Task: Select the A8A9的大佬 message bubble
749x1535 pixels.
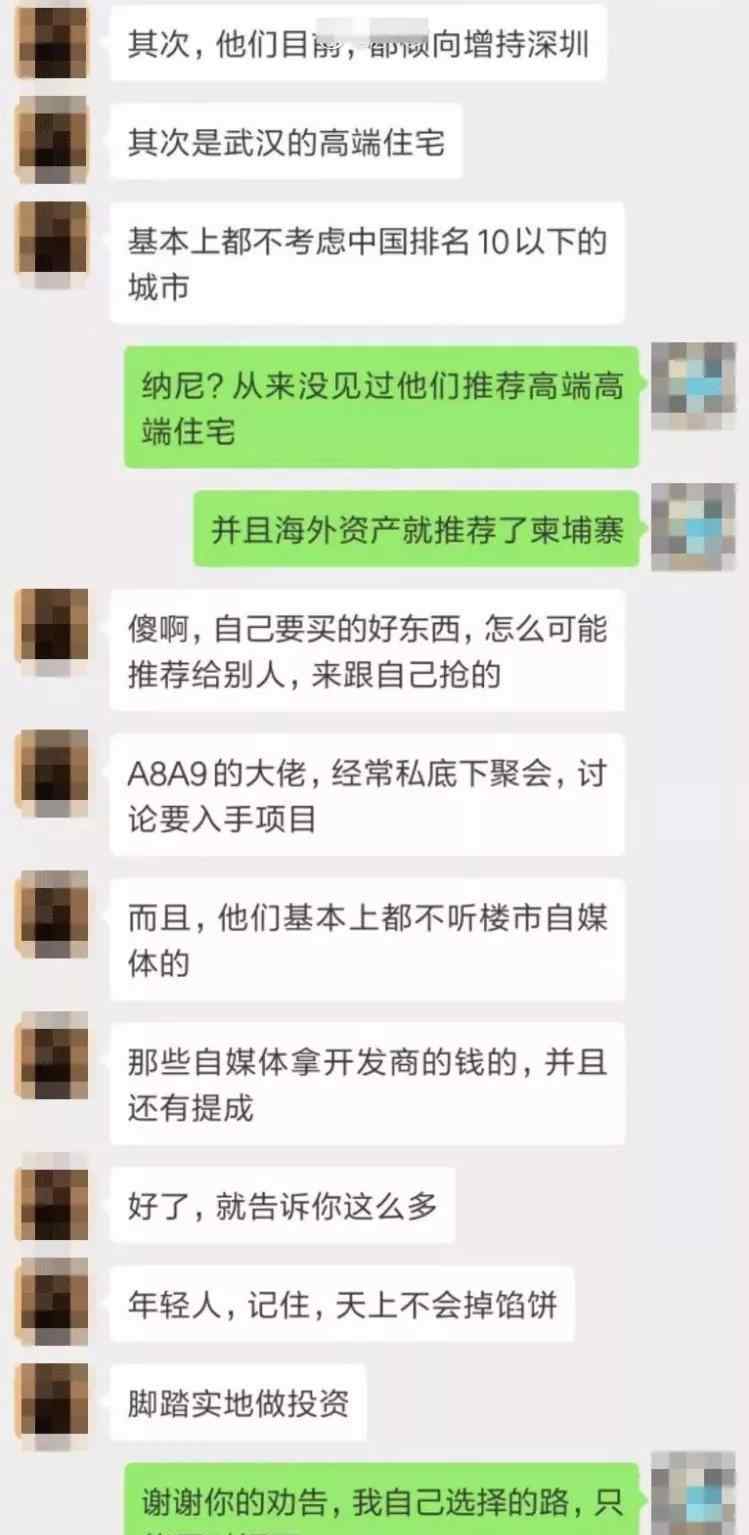Action: (367, 795)
